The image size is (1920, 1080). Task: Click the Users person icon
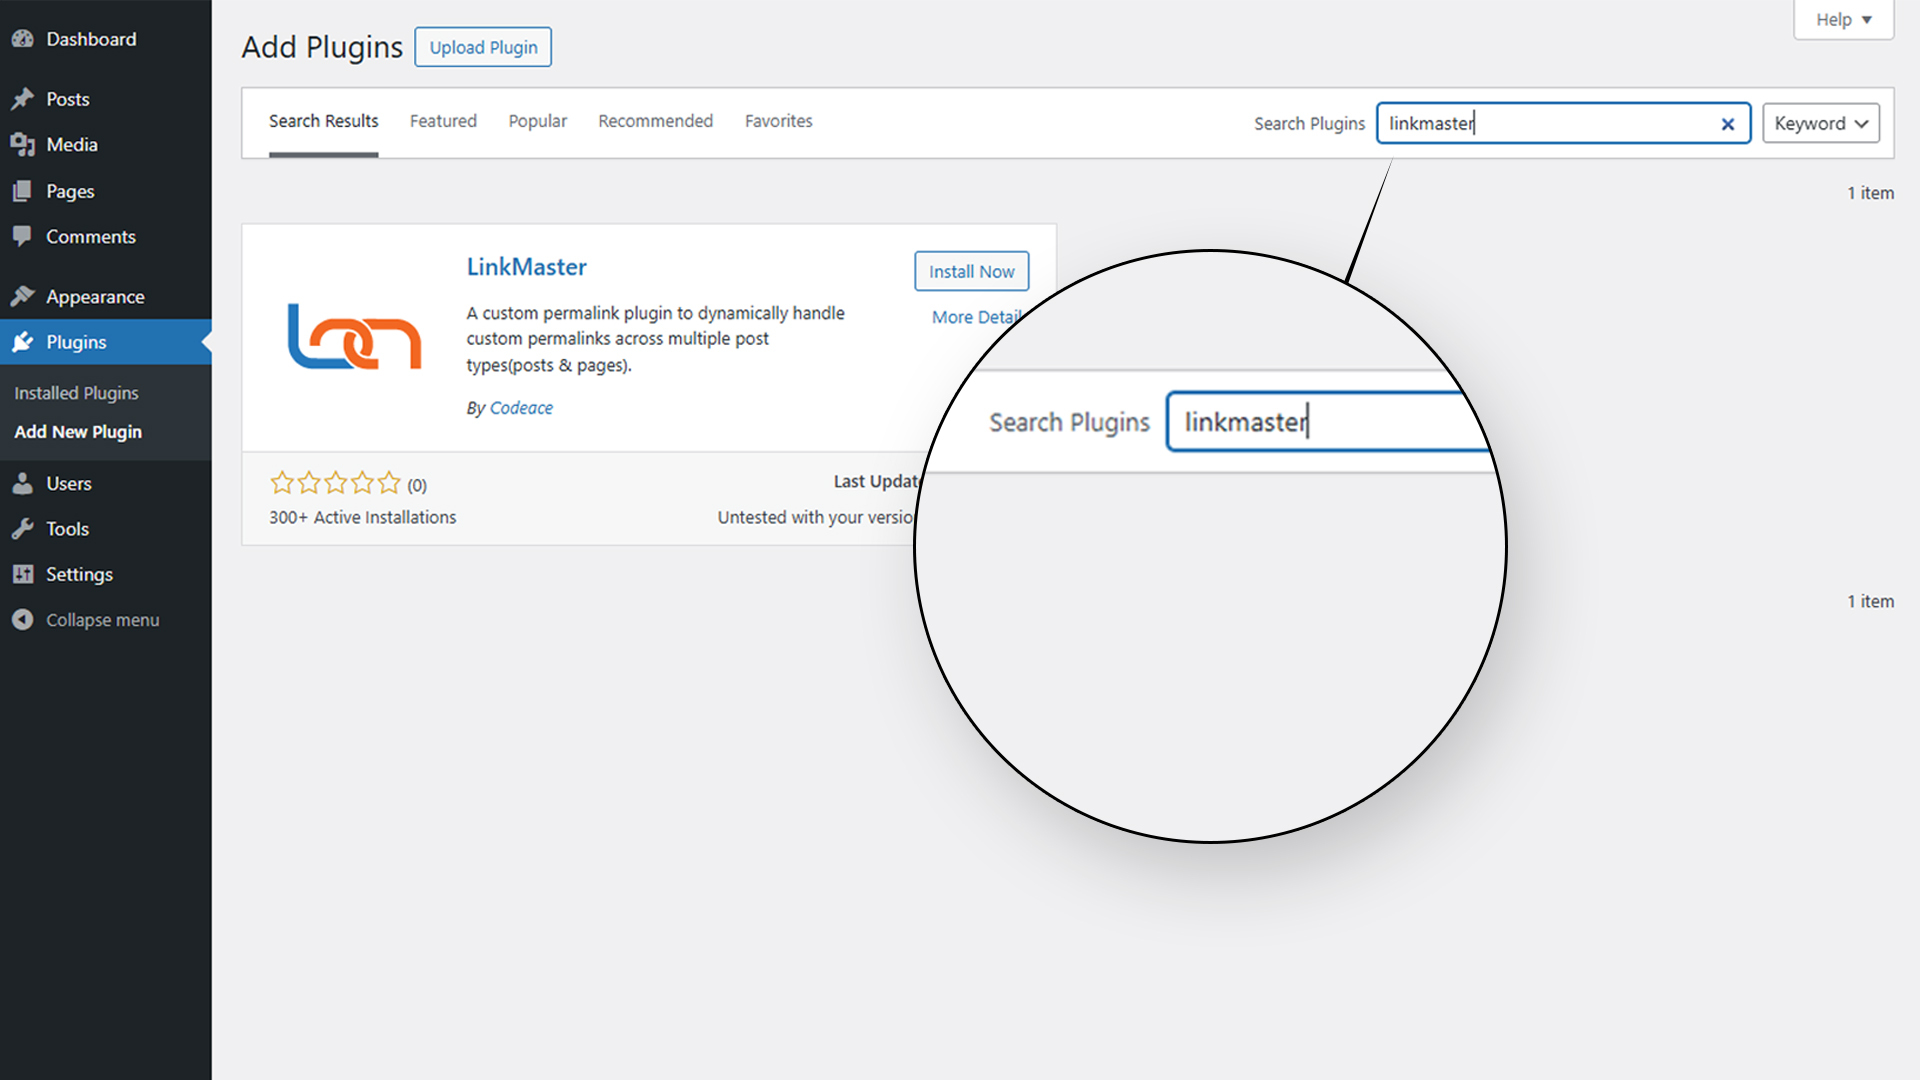coord(23,484)
